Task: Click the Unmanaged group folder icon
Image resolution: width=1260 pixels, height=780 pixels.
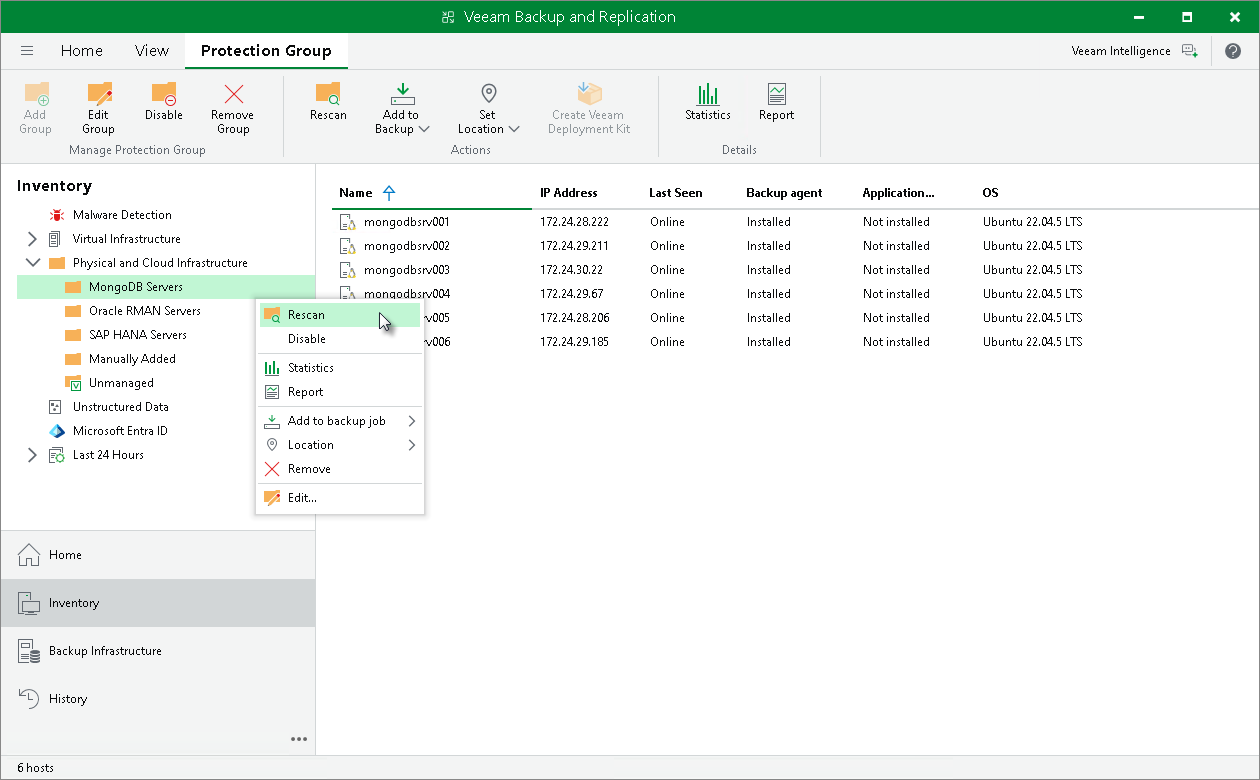Action: (73, 383)
